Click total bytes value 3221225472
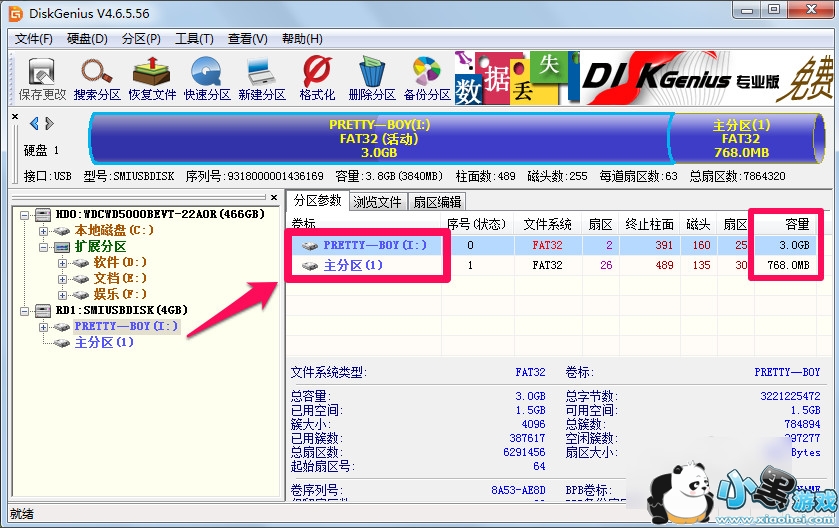 coord(790,396)
